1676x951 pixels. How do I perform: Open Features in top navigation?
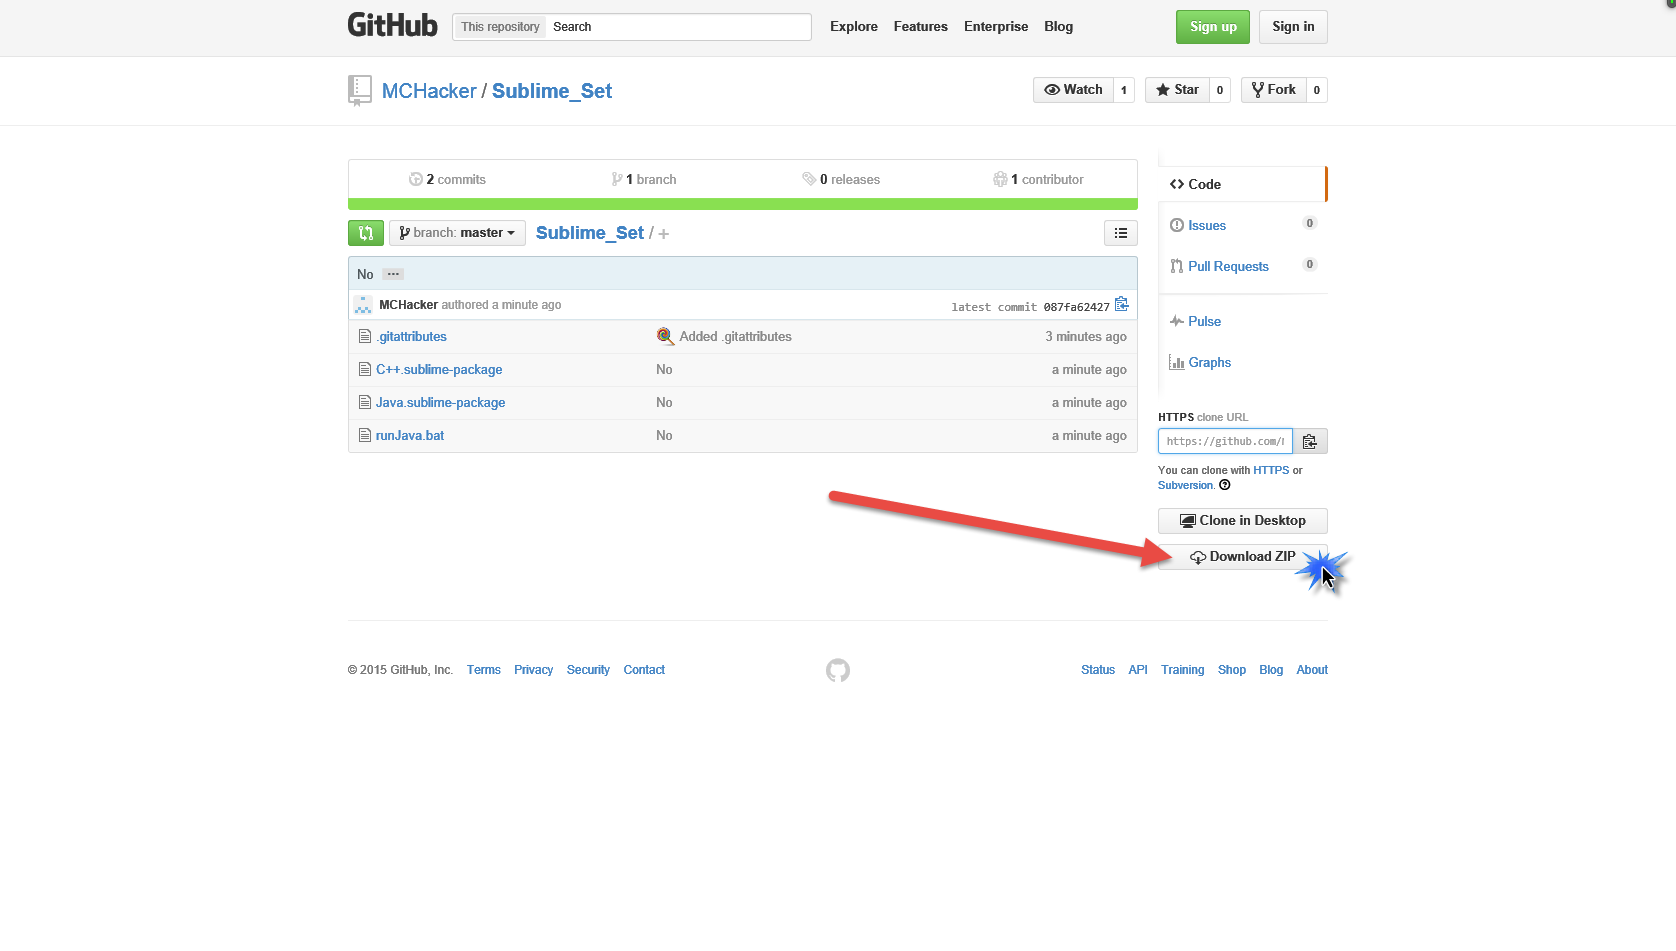tap(920, 27)
